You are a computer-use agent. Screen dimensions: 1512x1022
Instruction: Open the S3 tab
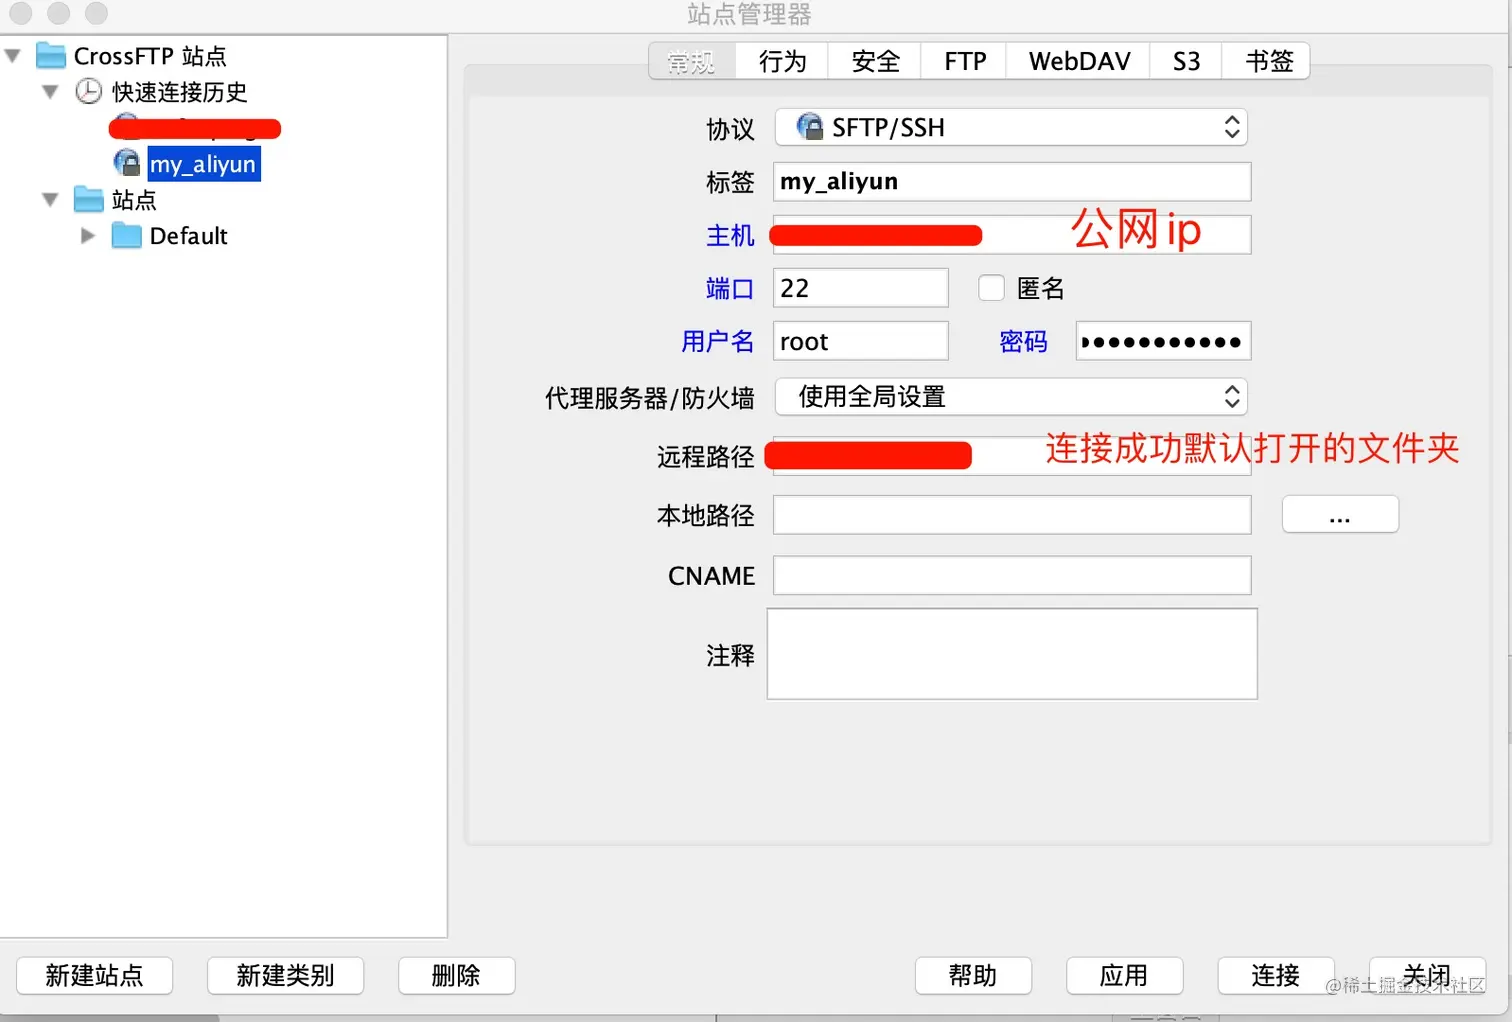click(x=1186, y=61)
